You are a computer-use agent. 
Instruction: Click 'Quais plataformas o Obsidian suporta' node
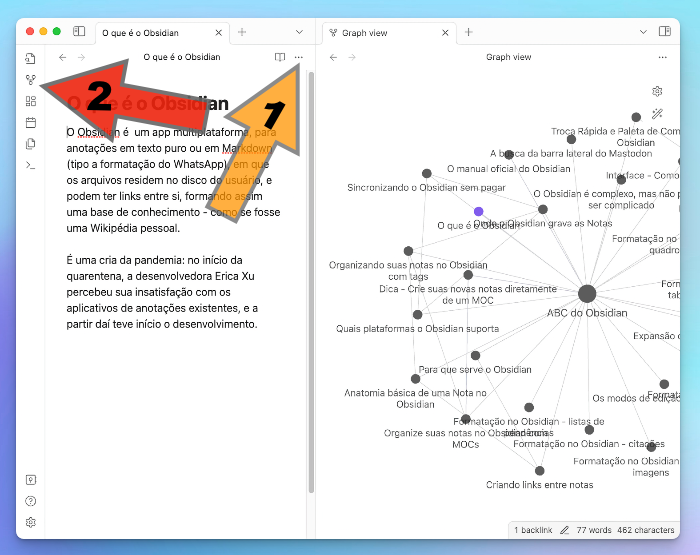(x=417, y=314)
